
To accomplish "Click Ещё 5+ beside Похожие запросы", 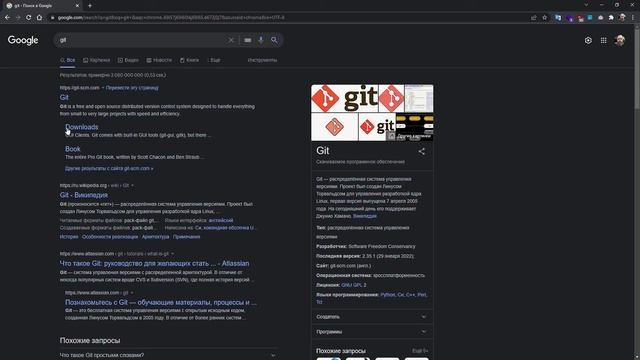I will [x=420, y=351].
